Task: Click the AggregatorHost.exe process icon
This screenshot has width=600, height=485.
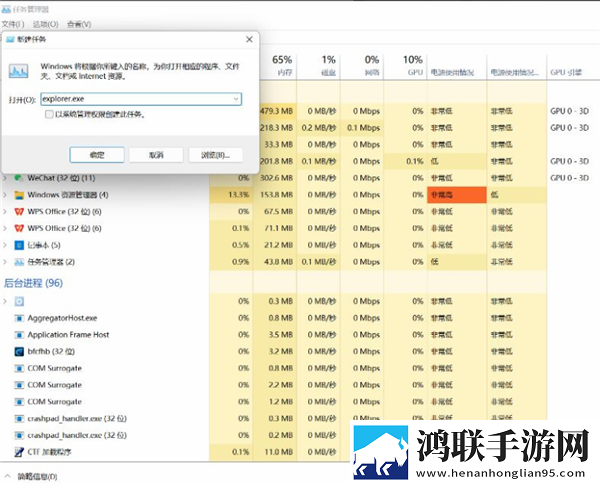Action: pos(19,318)
